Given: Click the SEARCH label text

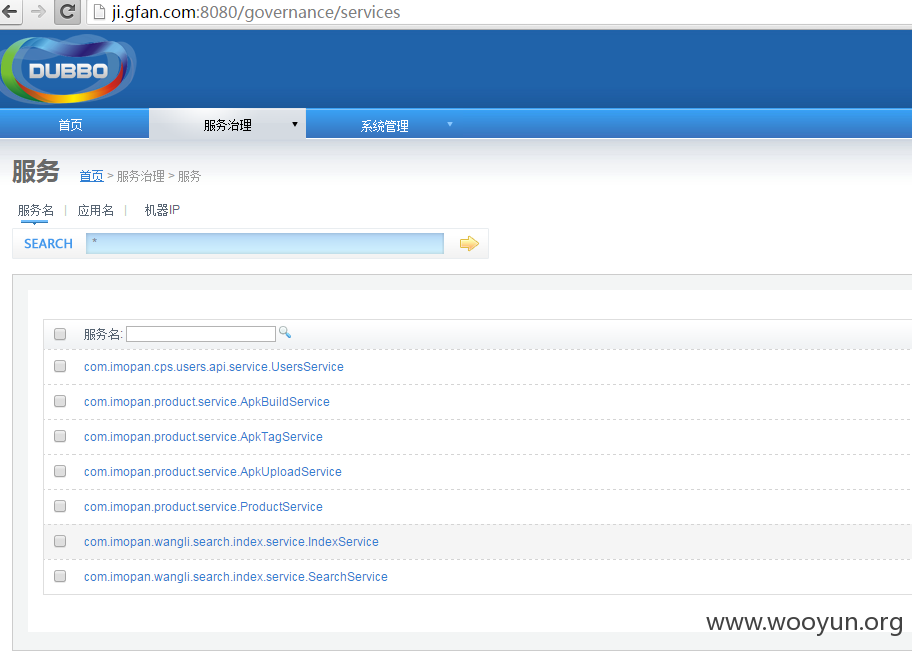Looking at the screenshot, I should (x=48, y=244).
